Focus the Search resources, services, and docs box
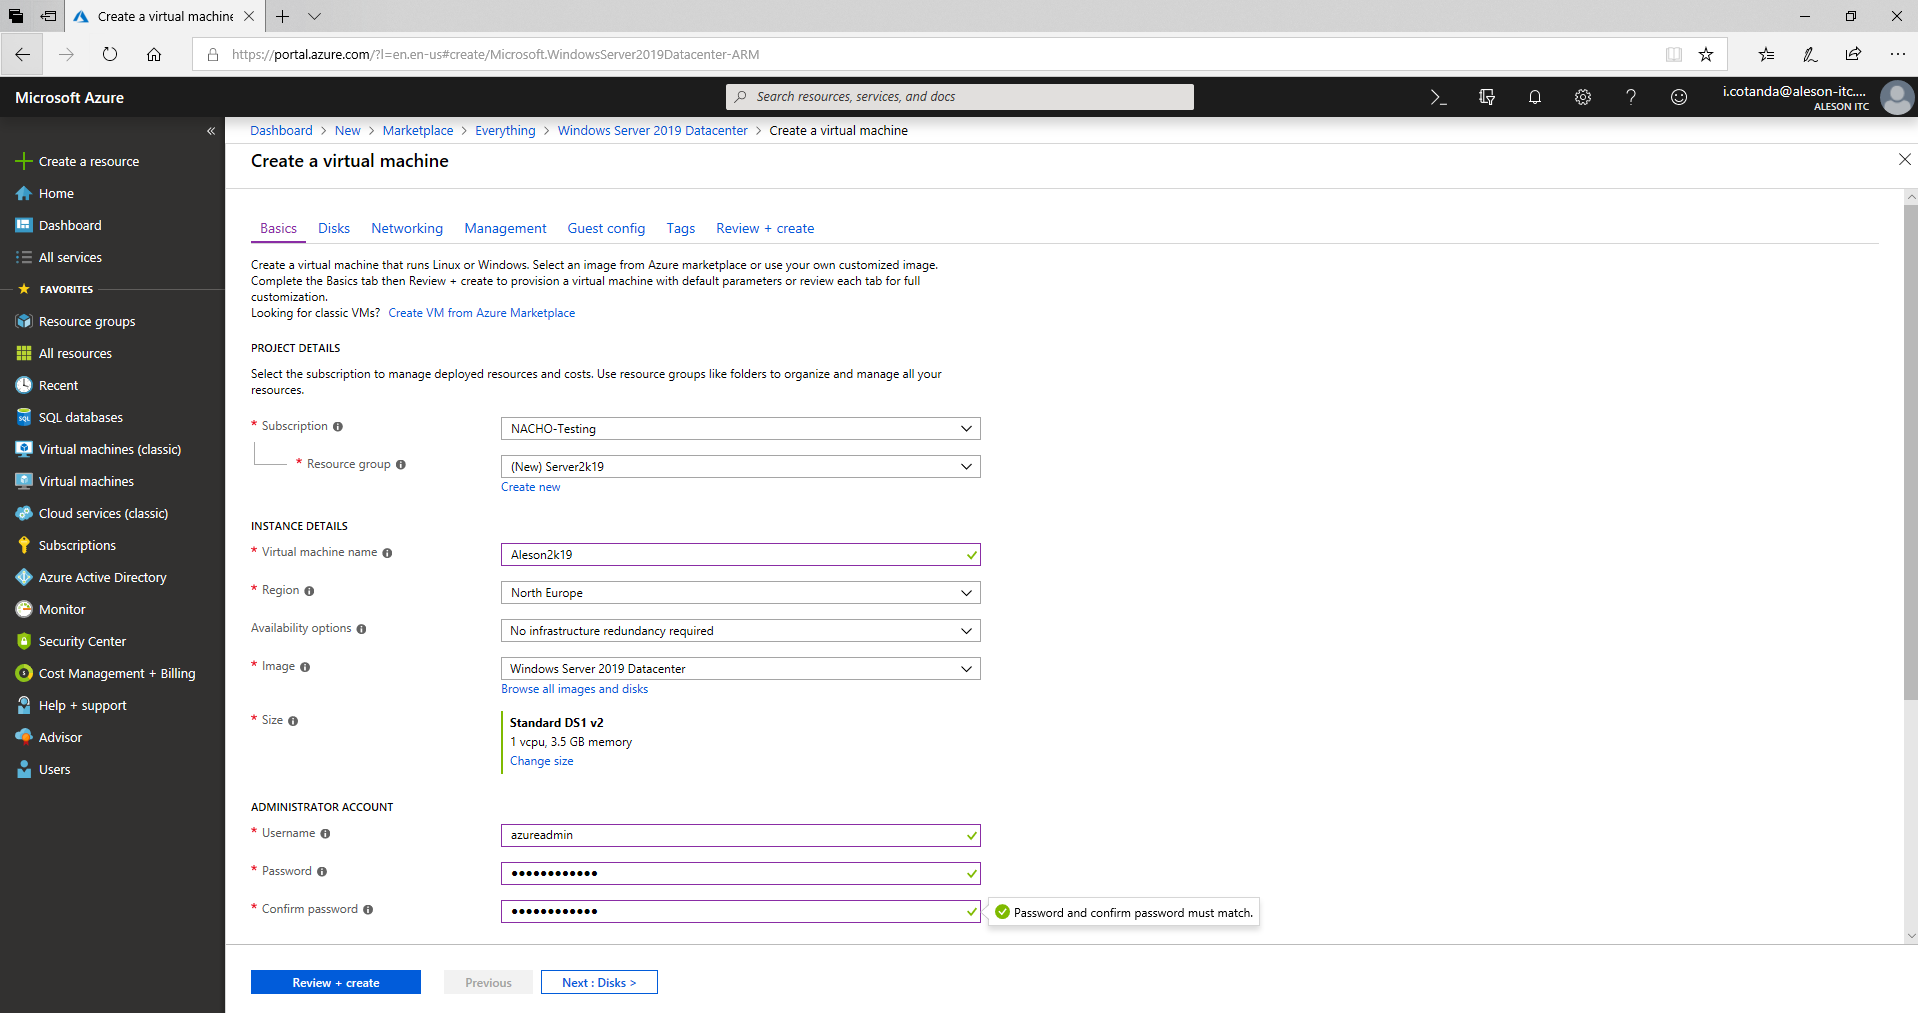The height and width of the screenshot is (1013, 1918). 960,97
